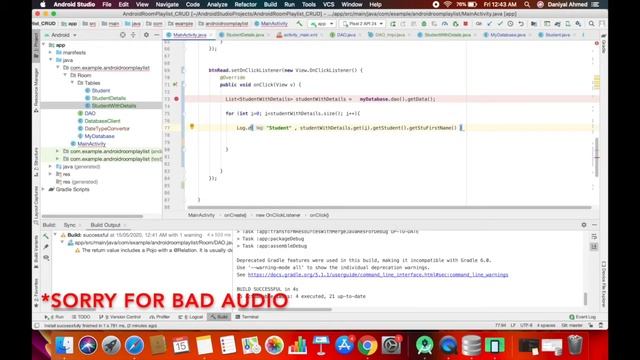Screen dimensions: 640x360
Task: Collapse the app module tree node
Action: pyautogui.click(x=44, y=45)
